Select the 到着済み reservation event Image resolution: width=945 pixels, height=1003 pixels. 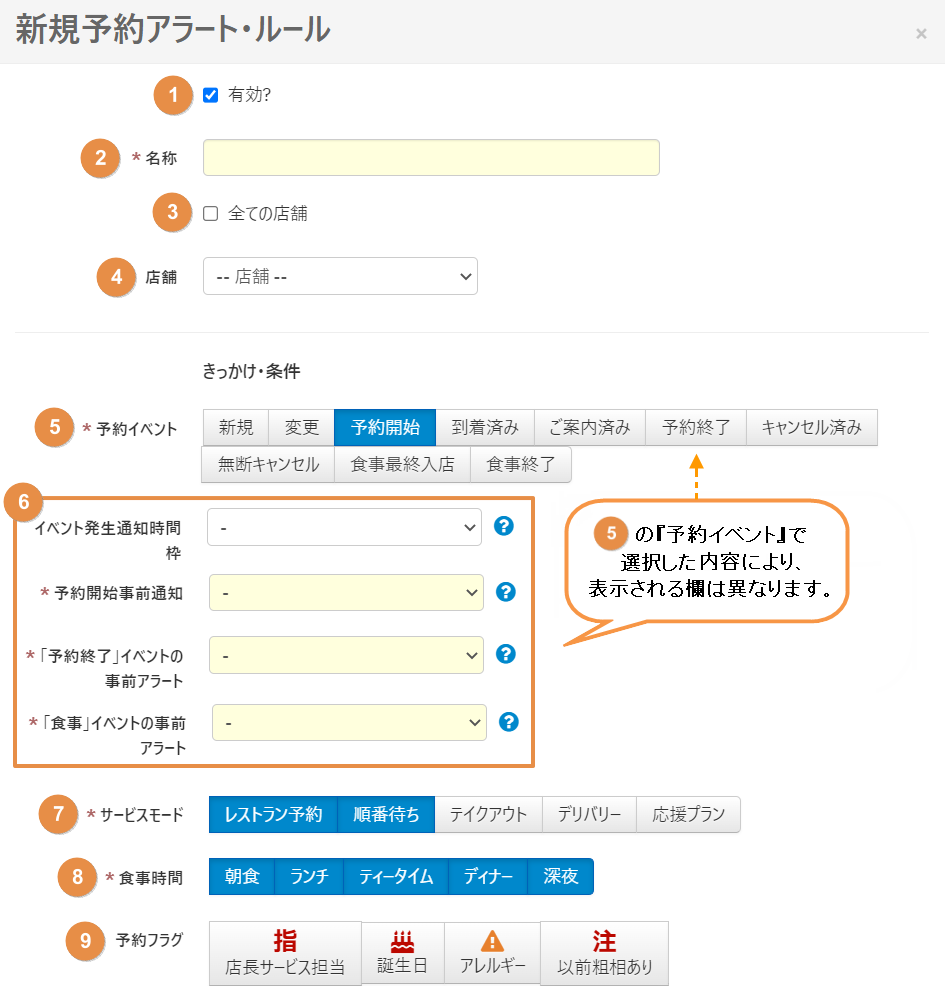pos(484,428)
